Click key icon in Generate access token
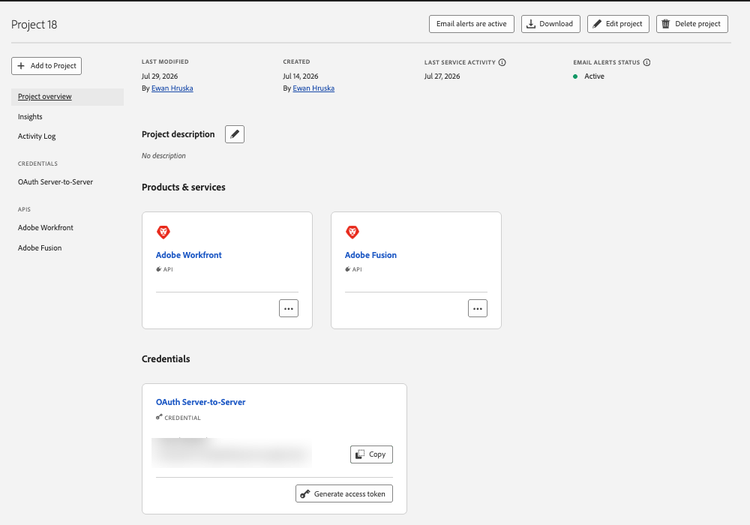This screenshot has width=750, height=525. pyautogui.click(x=305, y=494)
